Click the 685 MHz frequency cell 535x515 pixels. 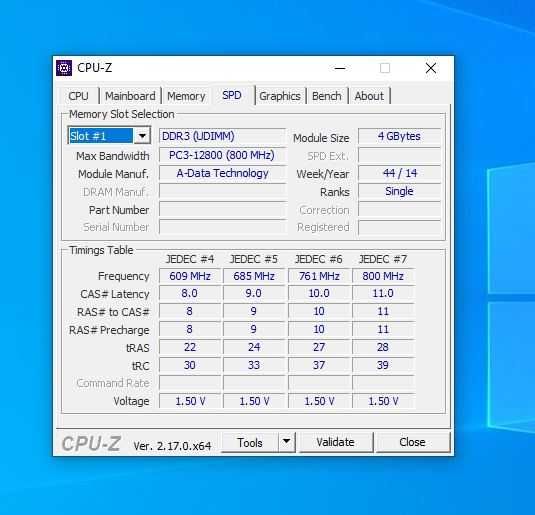pos(254,276)
